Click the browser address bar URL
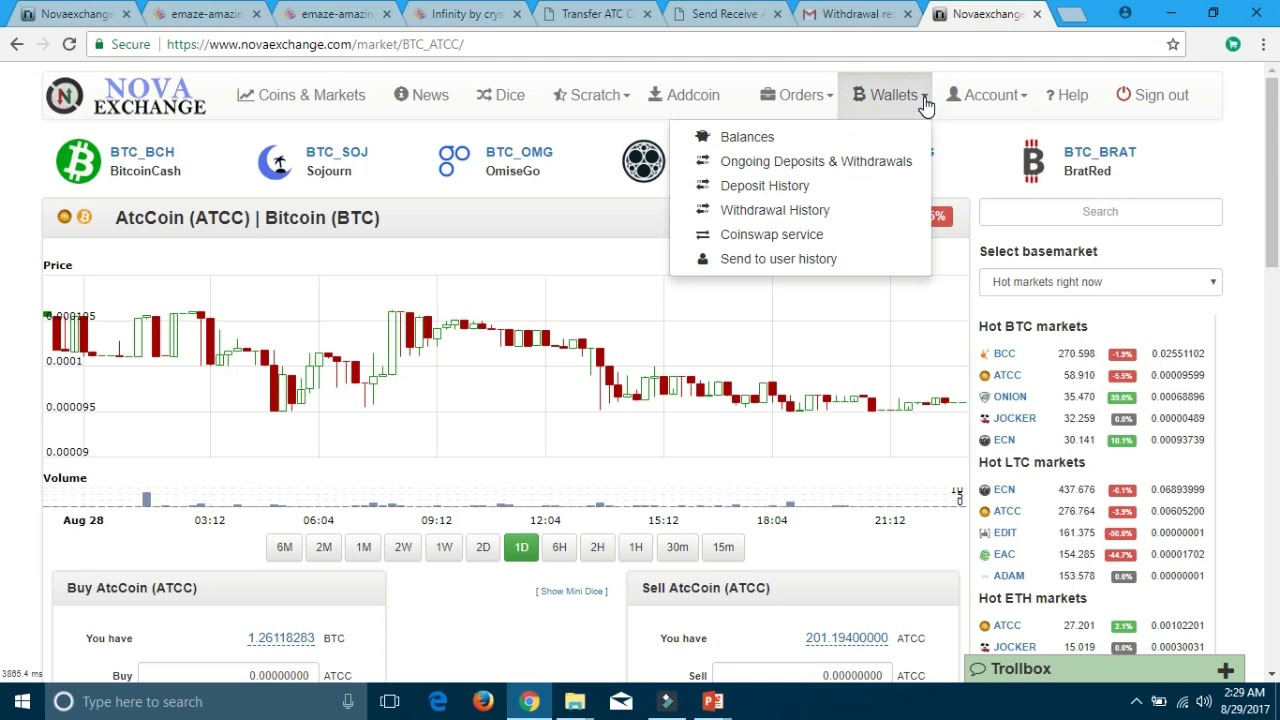Image resolution: width=1280 pixels, height=720 pixels. pos(315,44)
